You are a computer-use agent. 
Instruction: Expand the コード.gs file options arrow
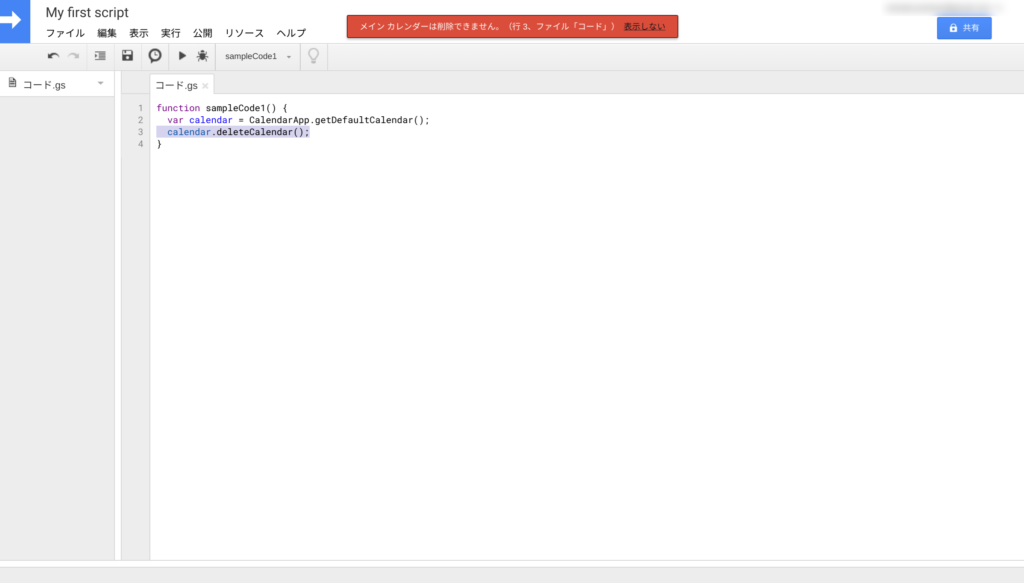[x=100, y=84]
